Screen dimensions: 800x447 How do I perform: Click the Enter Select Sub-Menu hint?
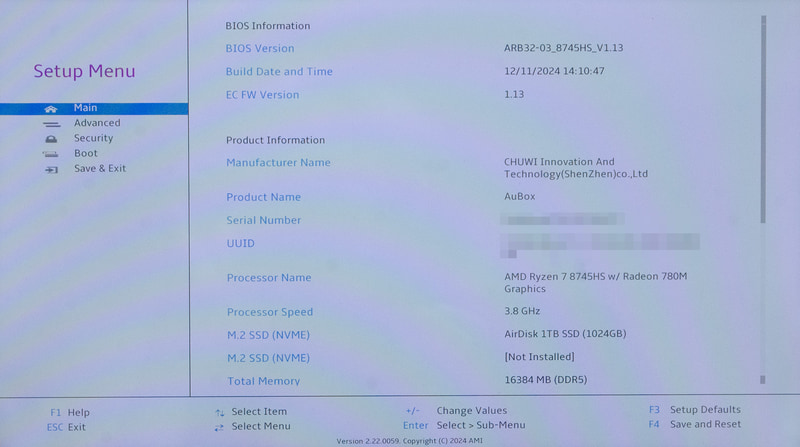[x=464, y=425]
